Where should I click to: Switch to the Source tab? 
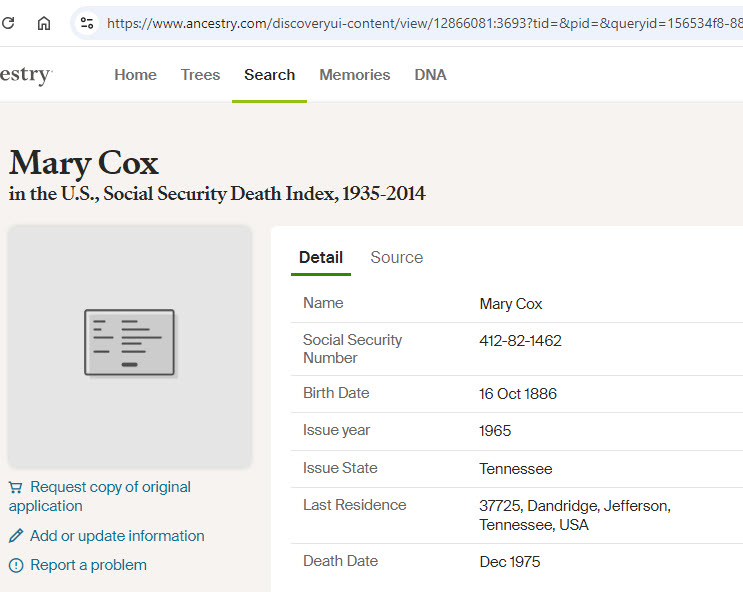tap(397, 257)
